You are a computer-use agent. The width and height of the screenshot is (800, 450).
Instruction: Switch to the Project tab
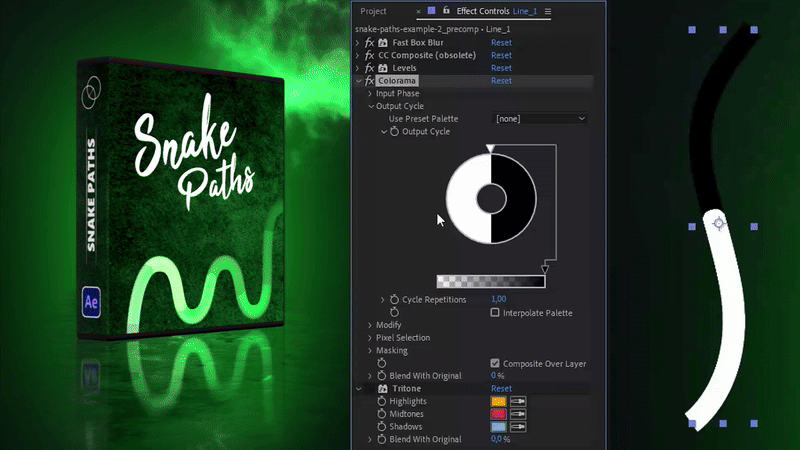click(x=373, y=11)
